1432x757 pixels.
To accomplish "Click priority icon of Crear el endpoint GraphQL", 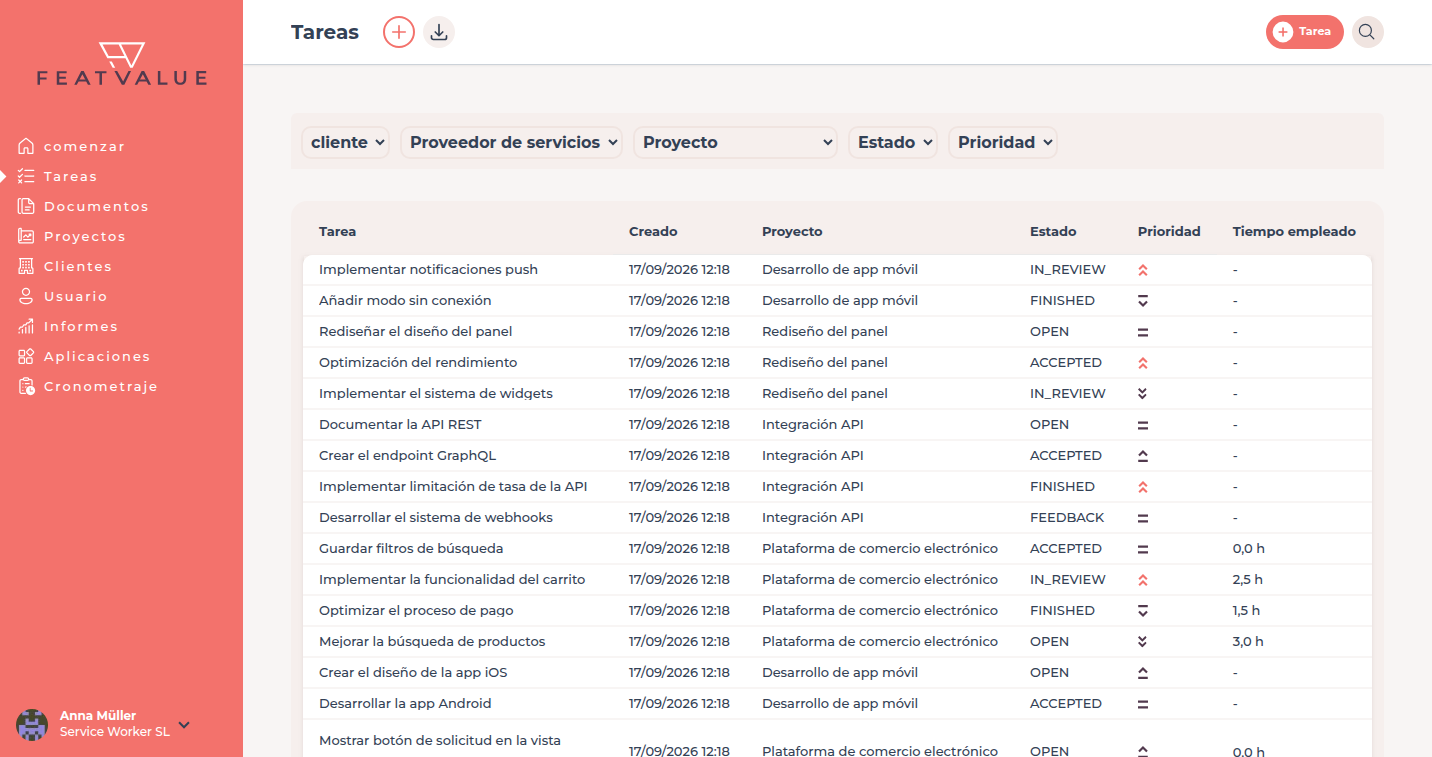I will coord(1143,456).
